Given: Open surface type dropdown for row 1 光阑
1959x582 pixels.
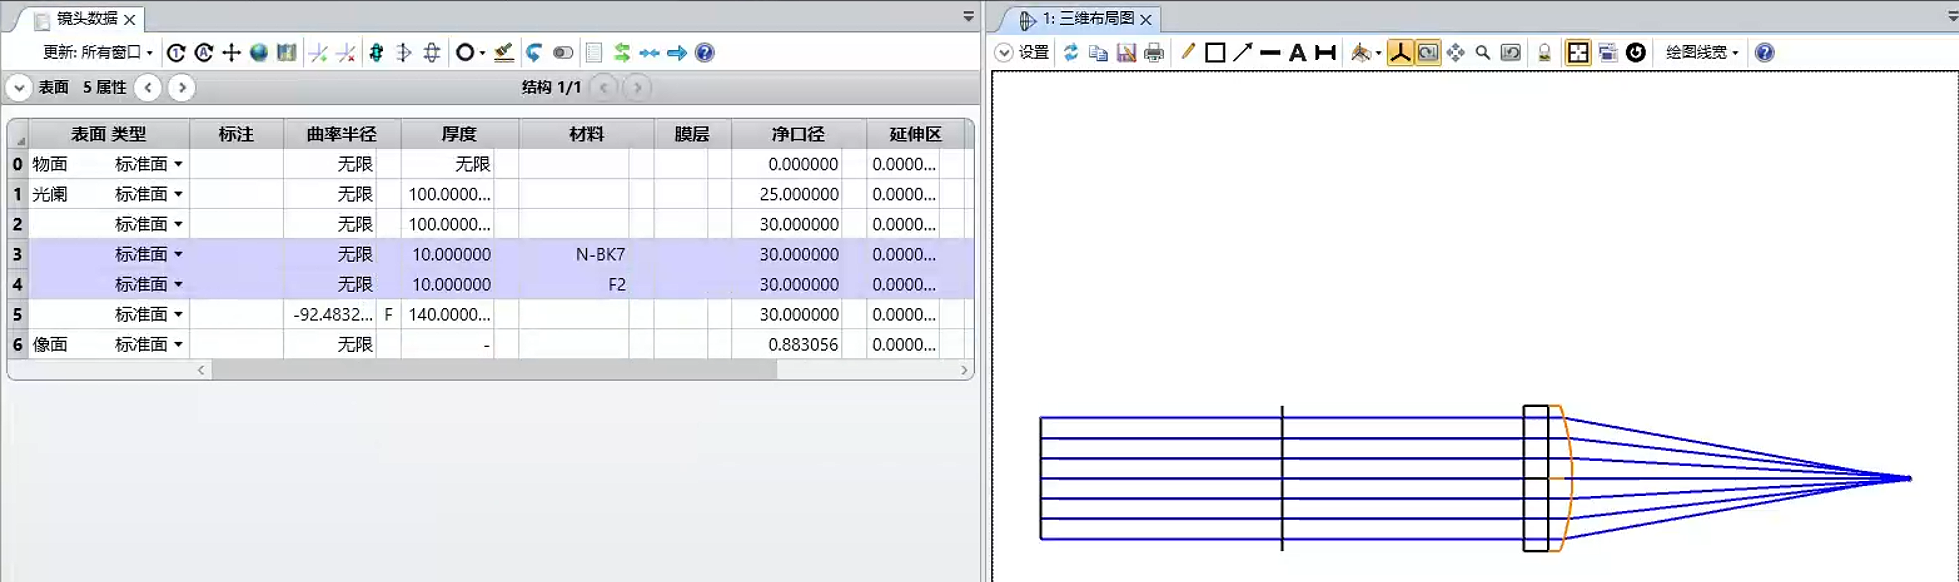Looking at the screenshot, I should click(178, 194).
